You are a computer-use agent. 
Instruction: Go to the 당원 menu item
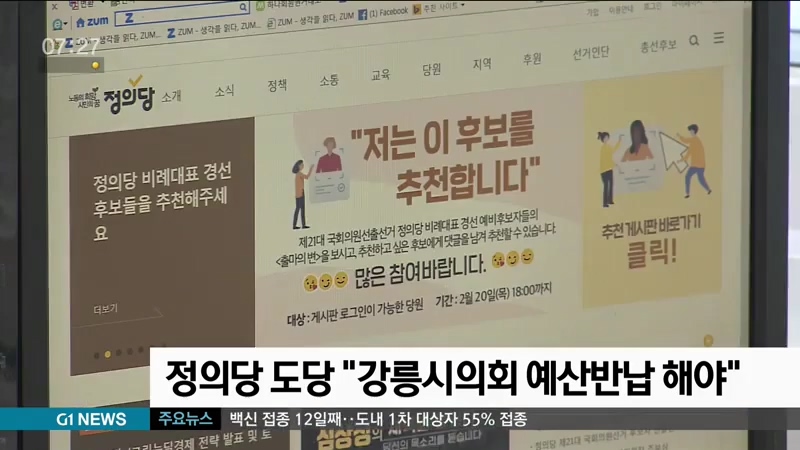coord(431,70)
